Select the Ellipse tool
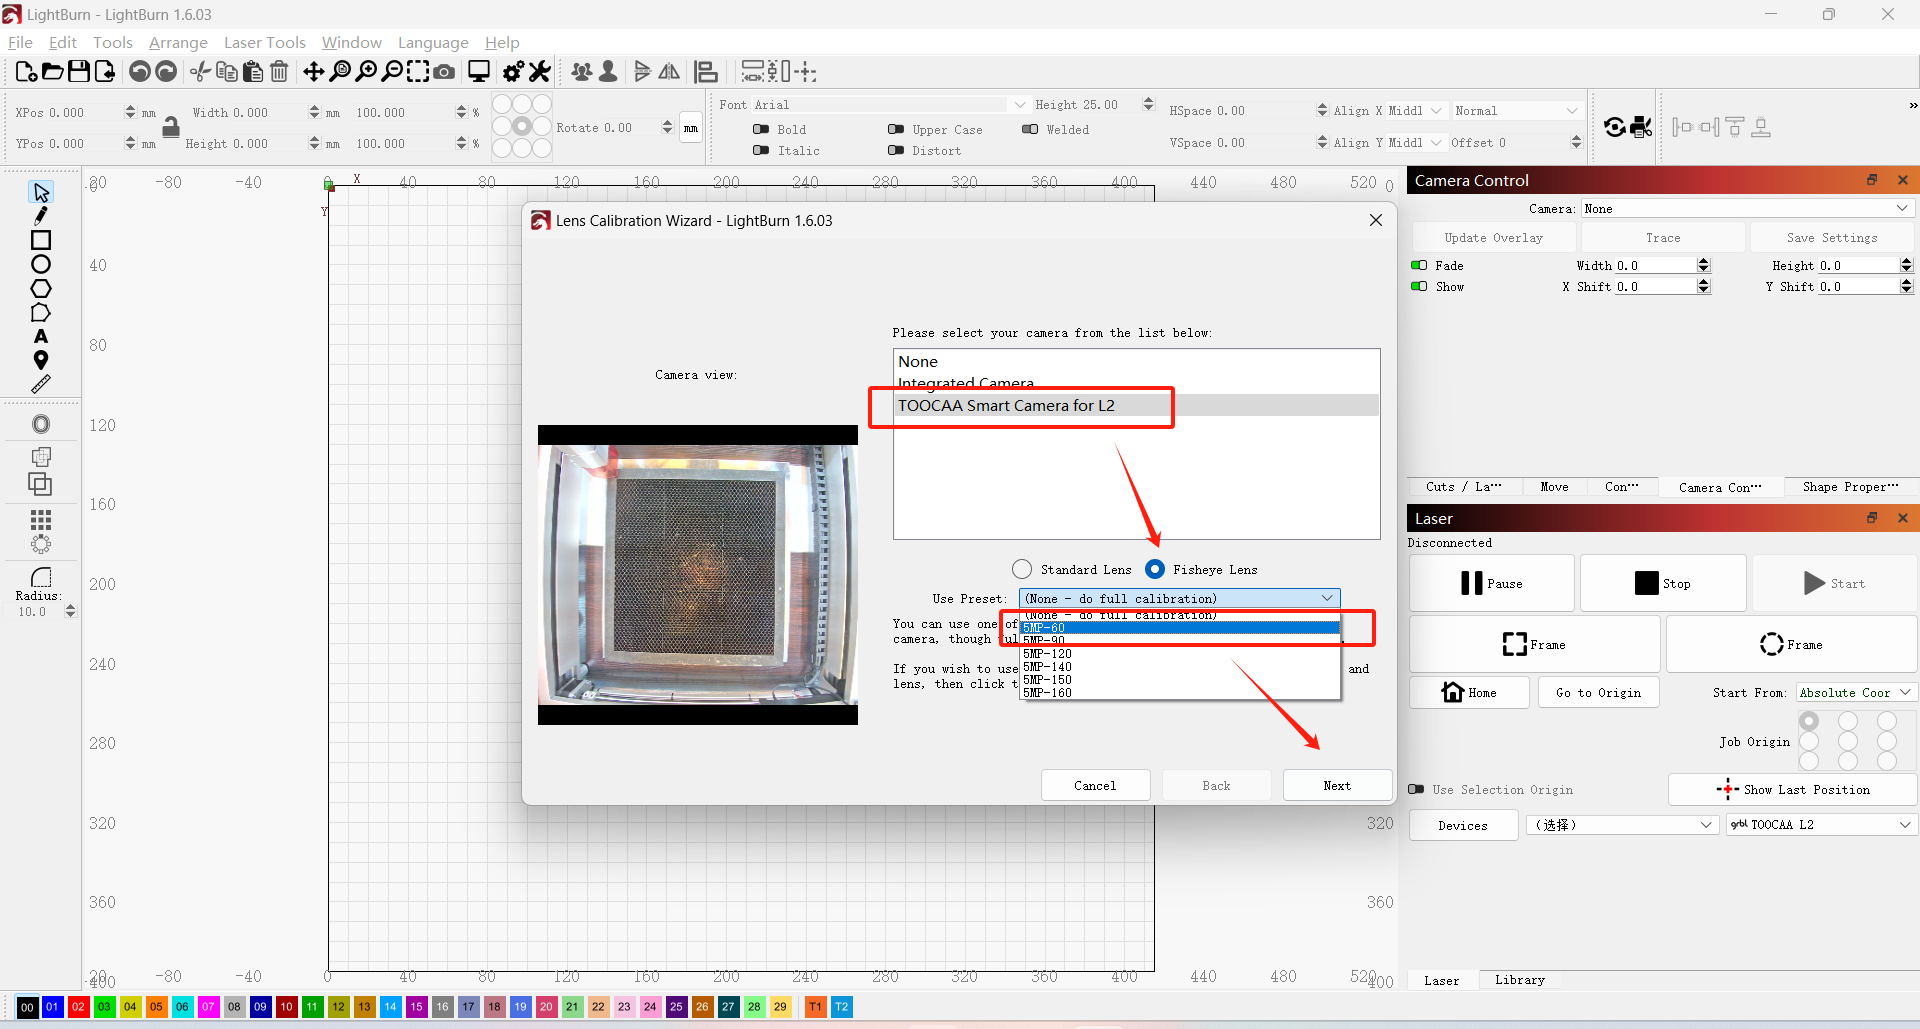Image resolution: width=1920 pixels, height=1029 pixels. point(41,264)
